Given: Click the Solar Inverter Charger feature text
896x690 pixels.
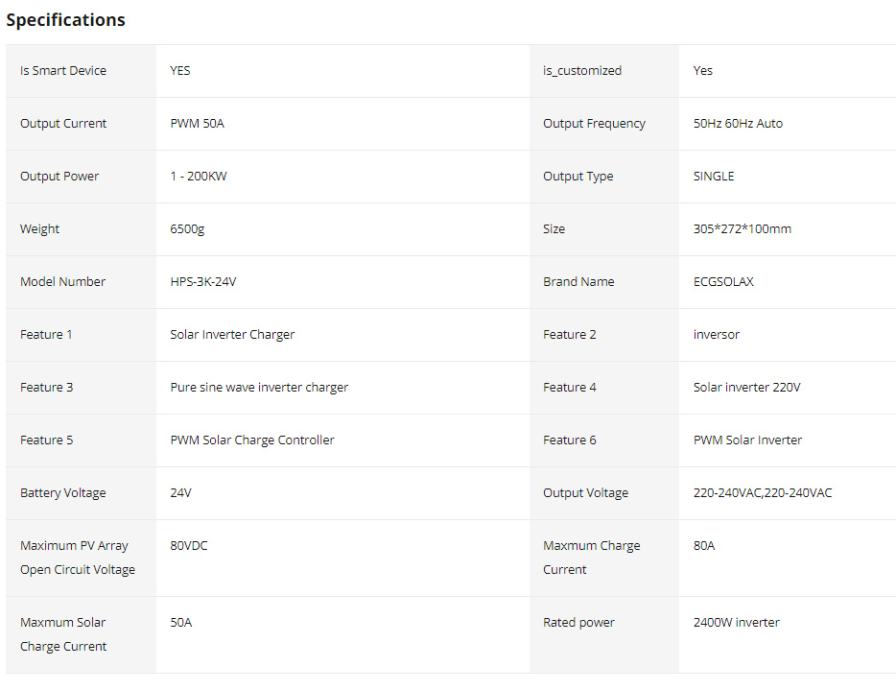Looking at the screenshot, I should tap(232, 335).
